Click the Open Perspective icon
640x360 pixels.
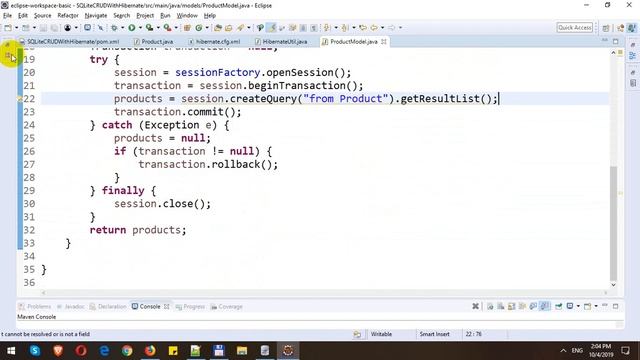tap(606, 28)
